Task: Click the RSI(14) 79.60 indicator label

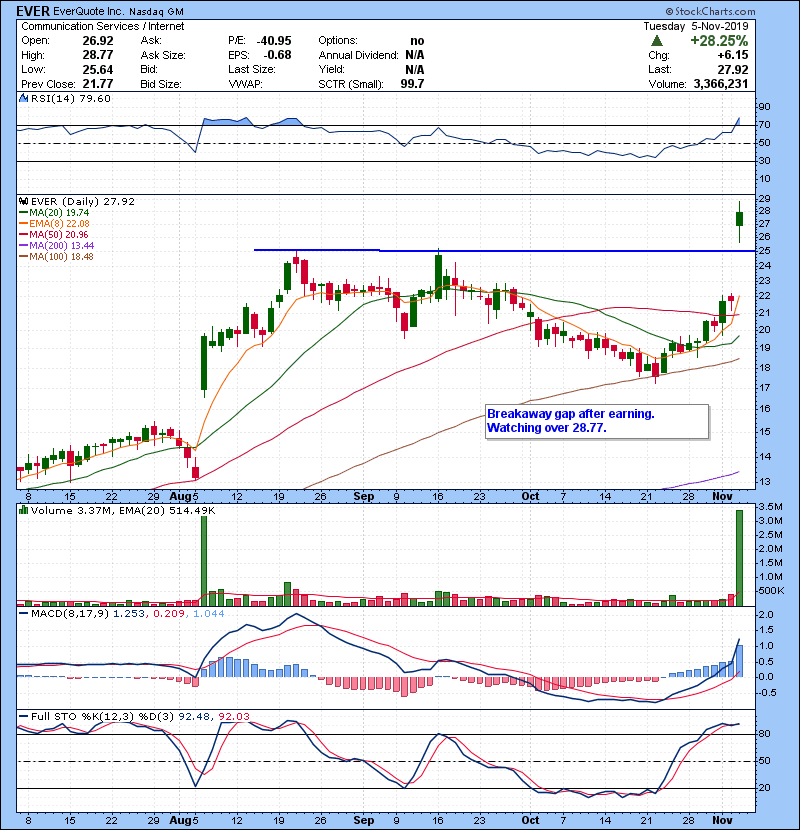Action: (x=70, y=98)
